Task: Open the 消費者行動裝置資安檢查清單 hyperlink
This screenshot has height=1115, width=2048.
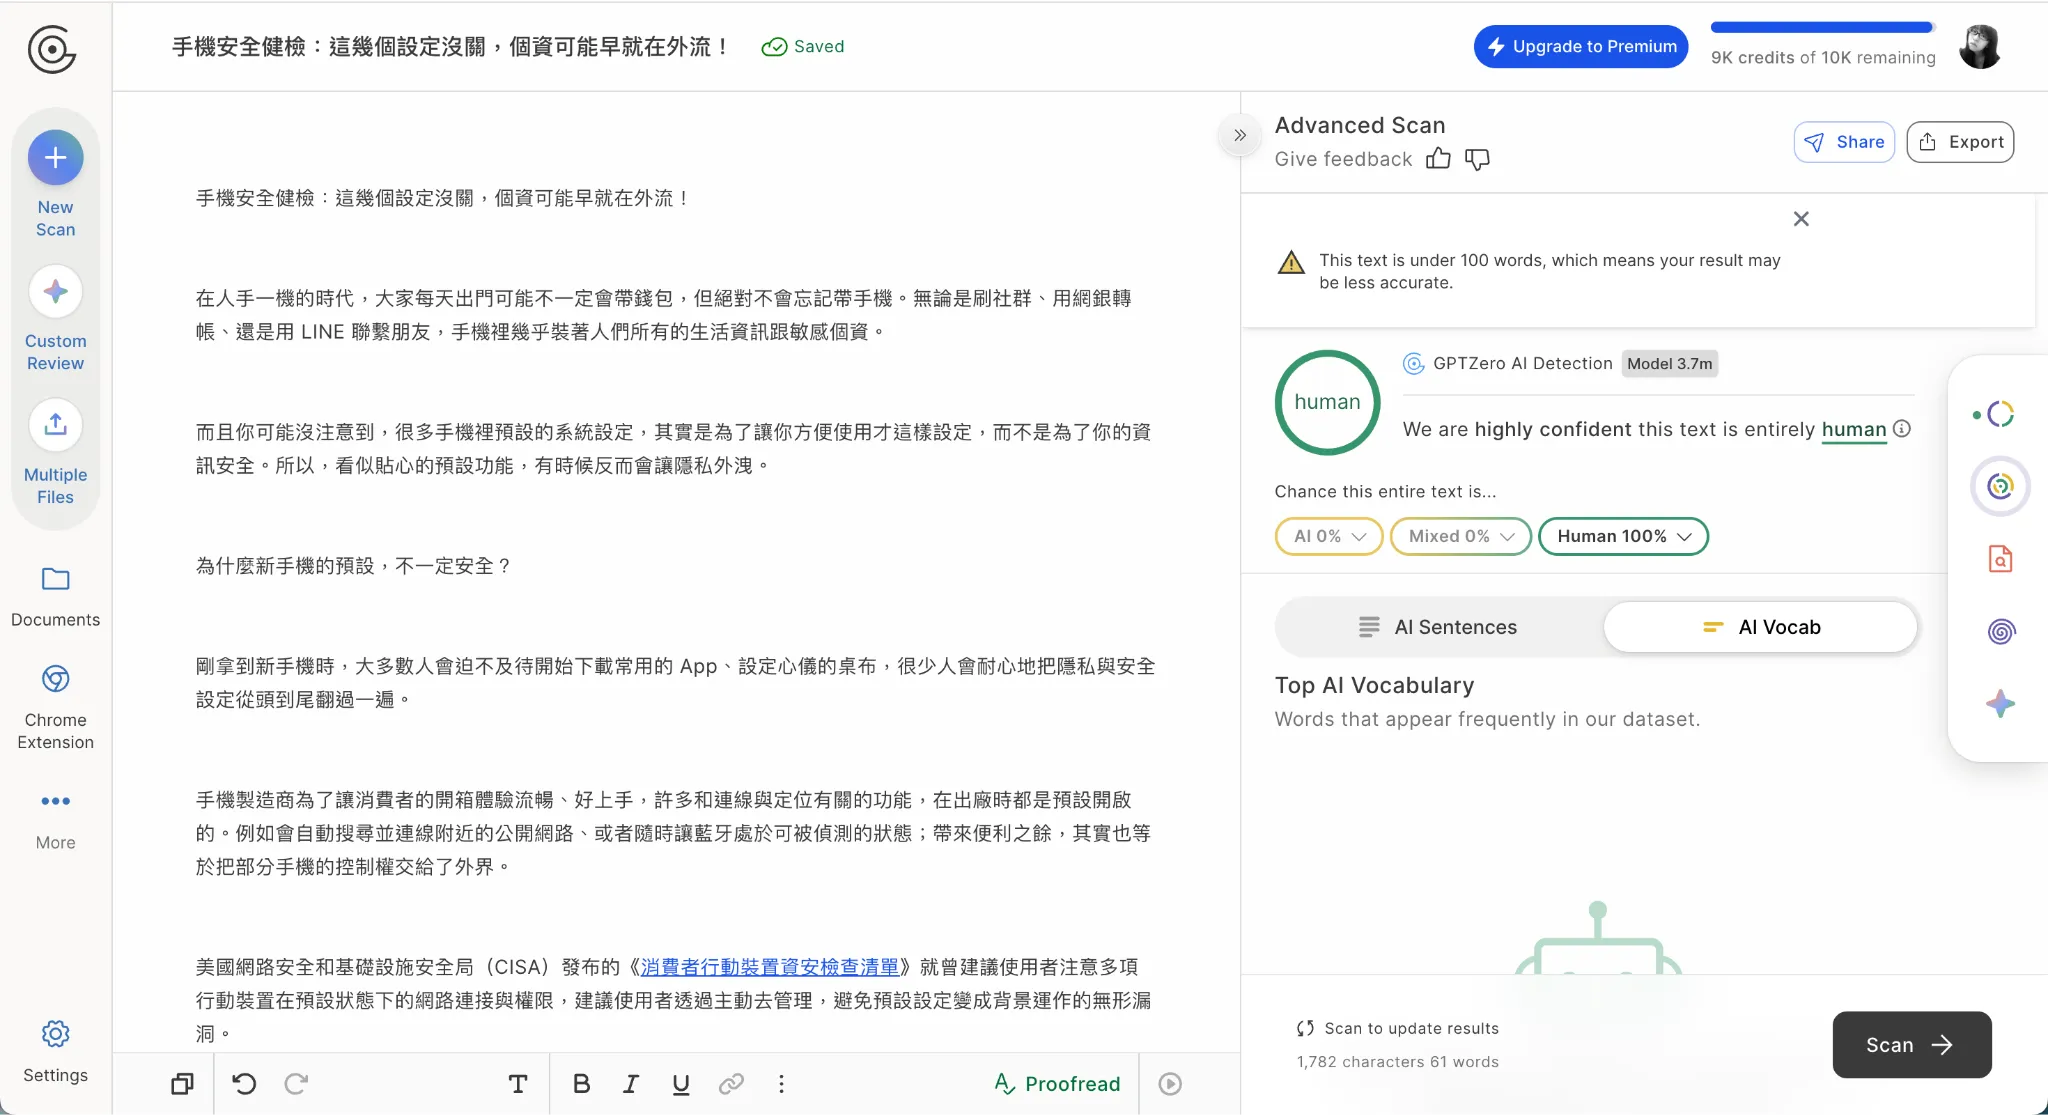Action: 770,967
